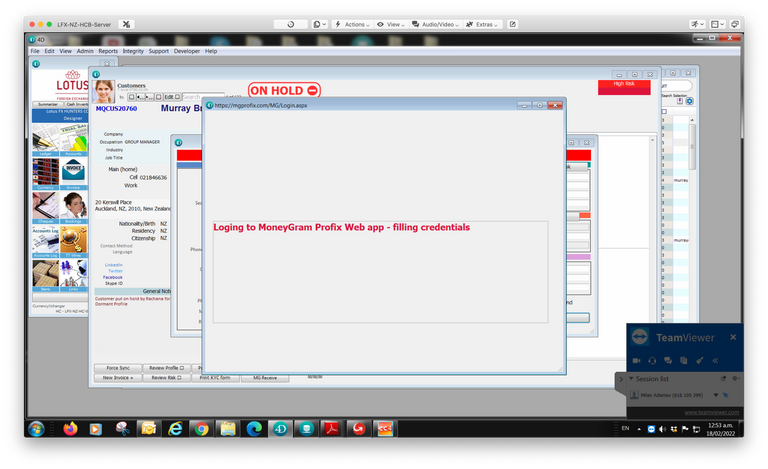The height and width of the screenshot is (469, 768).
Task: Open the clipboard dropdown in top toolbar
Action: pos(319,24)
